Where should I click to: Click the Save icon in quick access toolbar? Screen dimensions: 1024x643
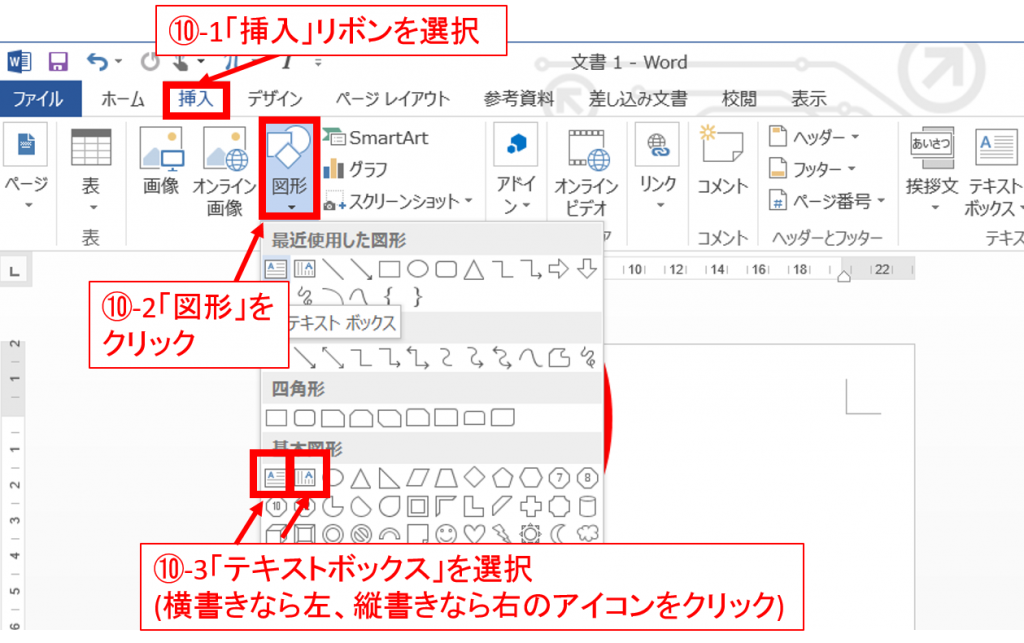(x=58, y=62)
